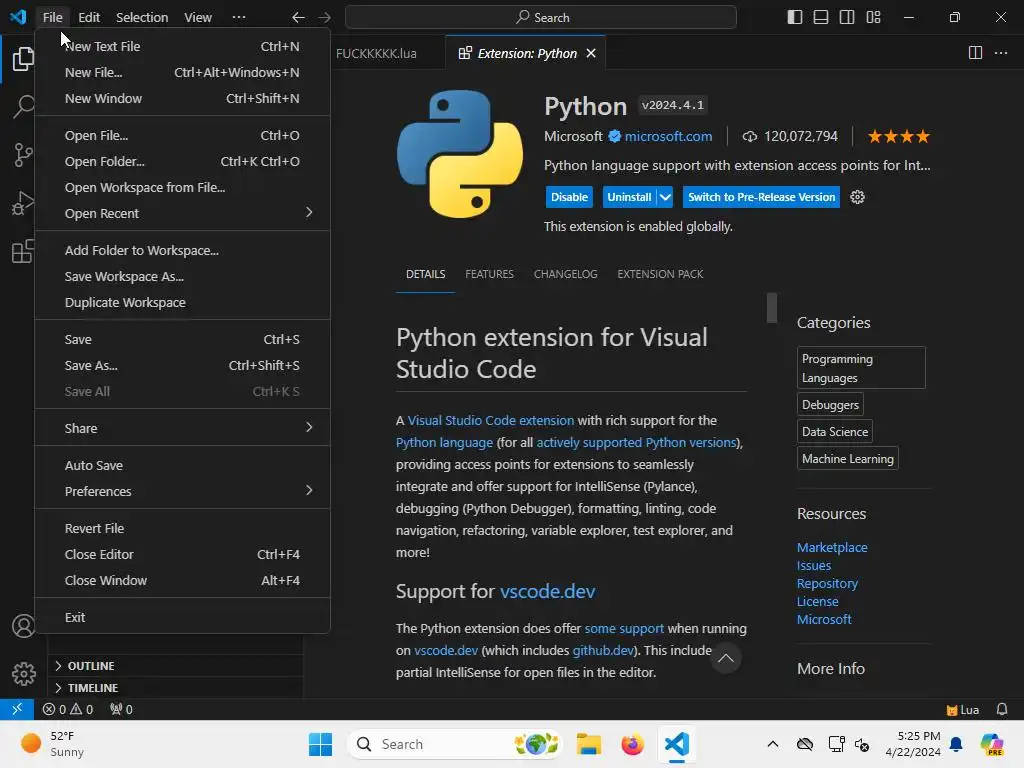1024x768 pixels.
Task: Open the Edit menu
Action: tap(89, 17)
